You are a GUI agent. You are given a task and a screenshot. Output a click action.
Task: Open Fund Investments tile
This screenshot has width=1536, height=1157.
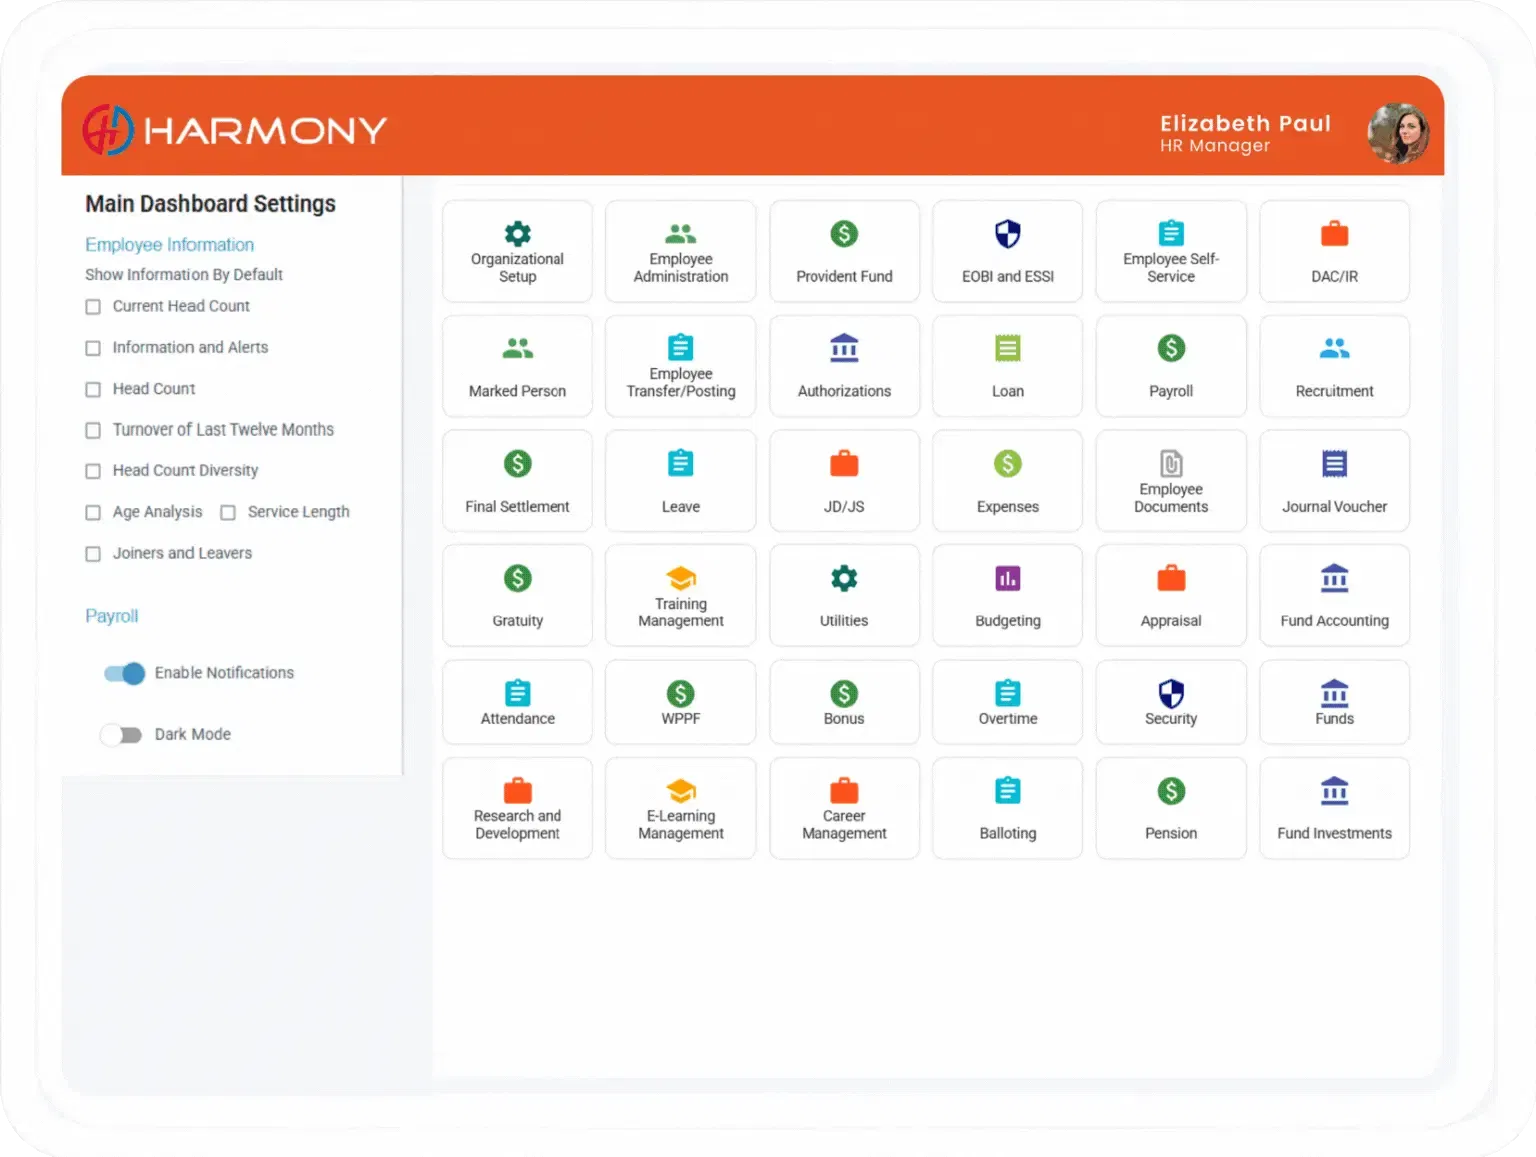1334,808
